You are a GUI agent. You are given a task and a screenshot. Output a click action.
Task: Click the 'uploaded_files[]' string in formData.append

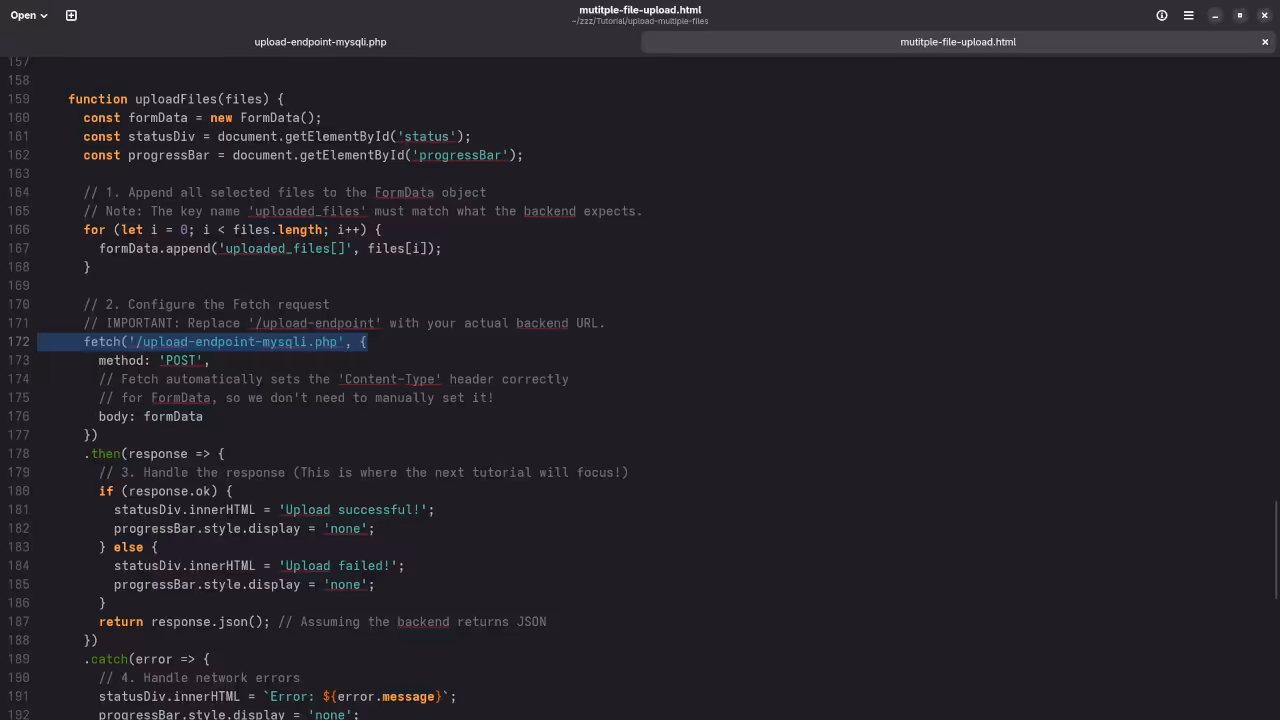[x=285, y=248]
